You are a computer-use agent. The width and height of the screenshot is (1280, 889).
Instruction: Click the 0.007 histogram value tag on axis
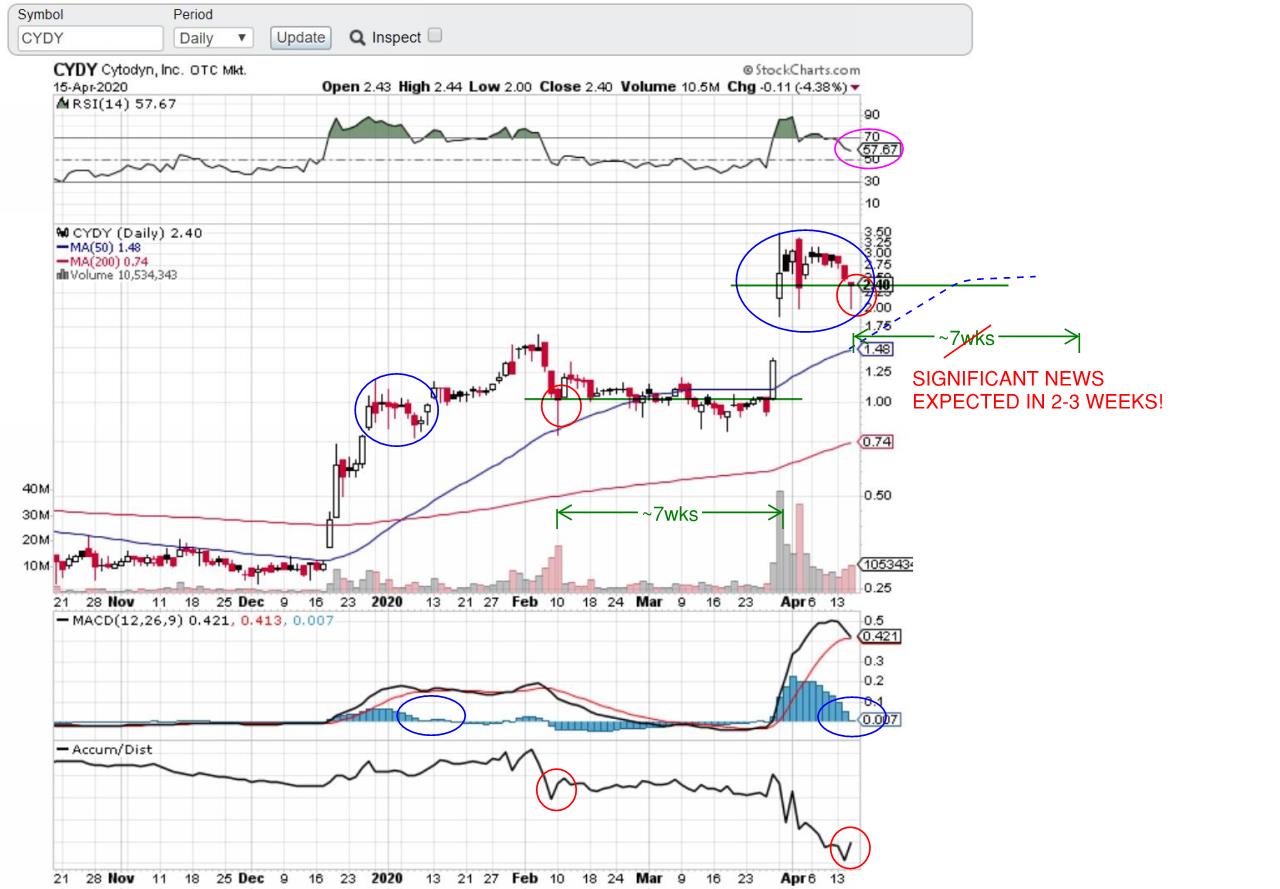[880, 719]
